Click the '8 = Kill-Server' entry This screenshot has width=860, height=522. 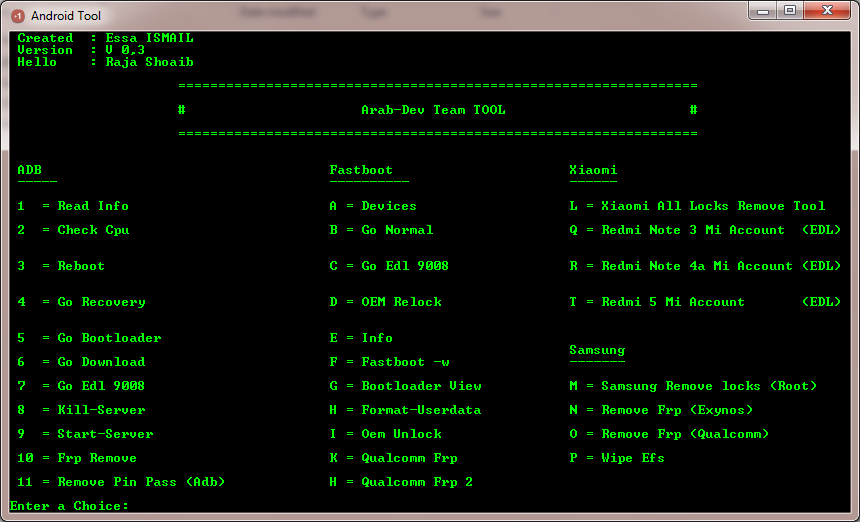[x=81, y=410]
